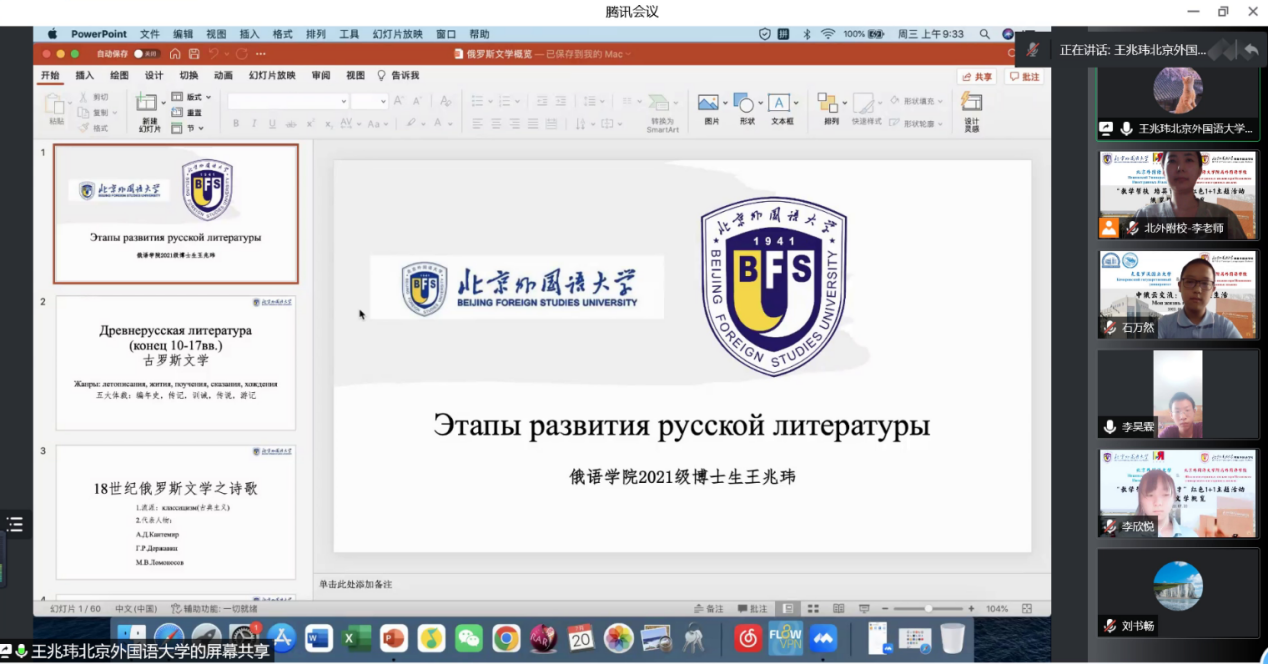Select slide 3 thumbnail 18世纪俄罗斯文学之诗歌
Viewport: 1268px width, 664px height.
176,512
